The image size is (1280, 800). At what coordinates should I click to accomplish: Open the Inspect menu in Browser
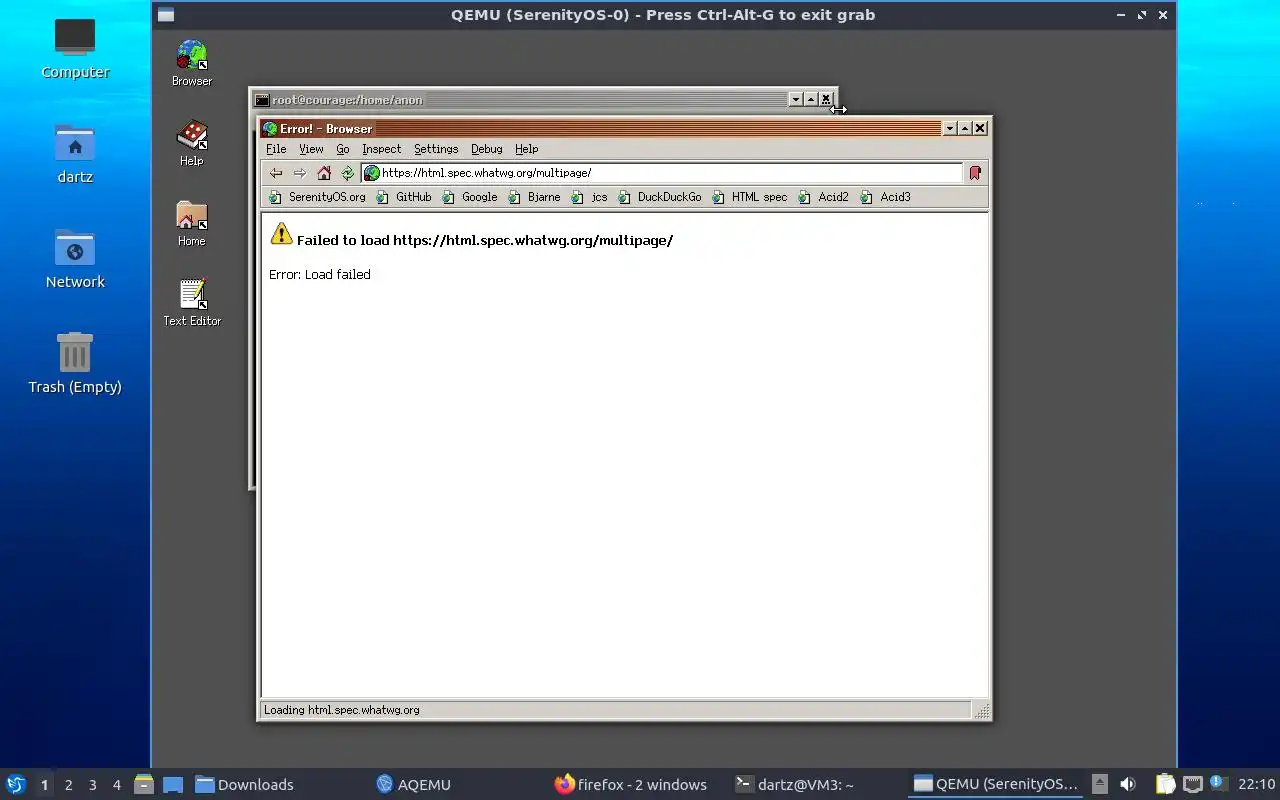pyautogui.click(x=381, y=149)
